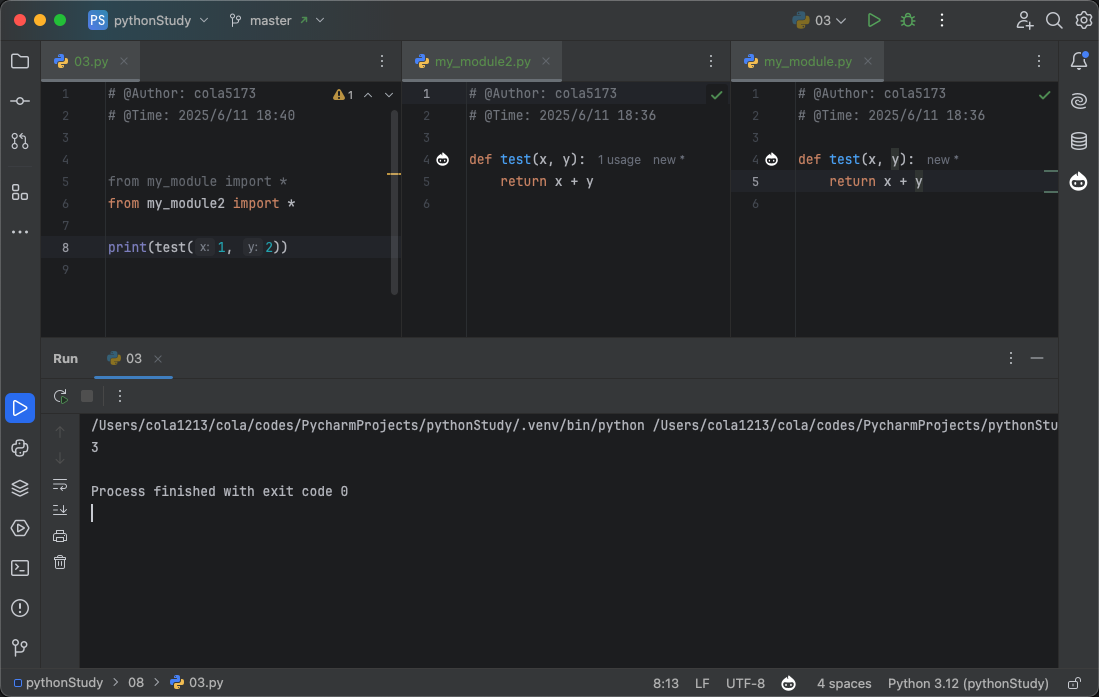The image size is (1099, 697).
Task: Open the AI Assistant spiral icon
Action: point(1079,101)
